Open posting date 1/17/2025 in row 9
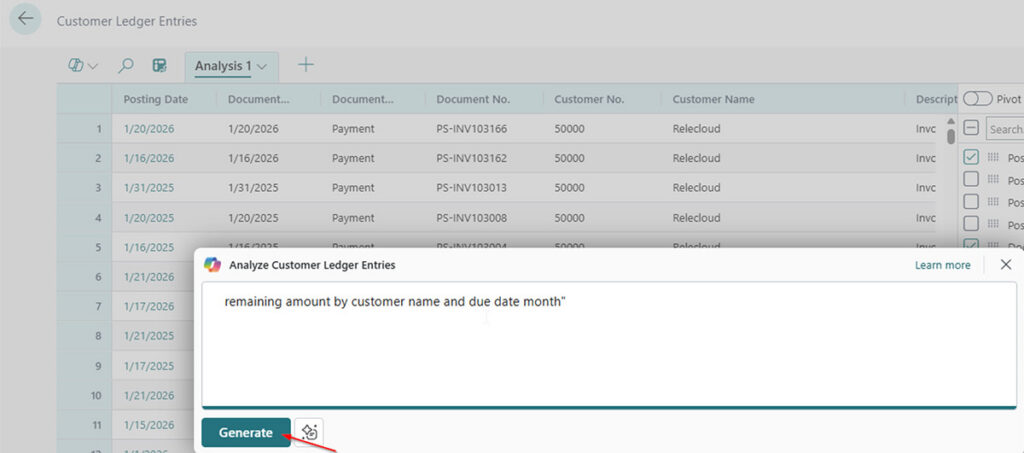Screen dimensions: 1024x453 [149, 366]
